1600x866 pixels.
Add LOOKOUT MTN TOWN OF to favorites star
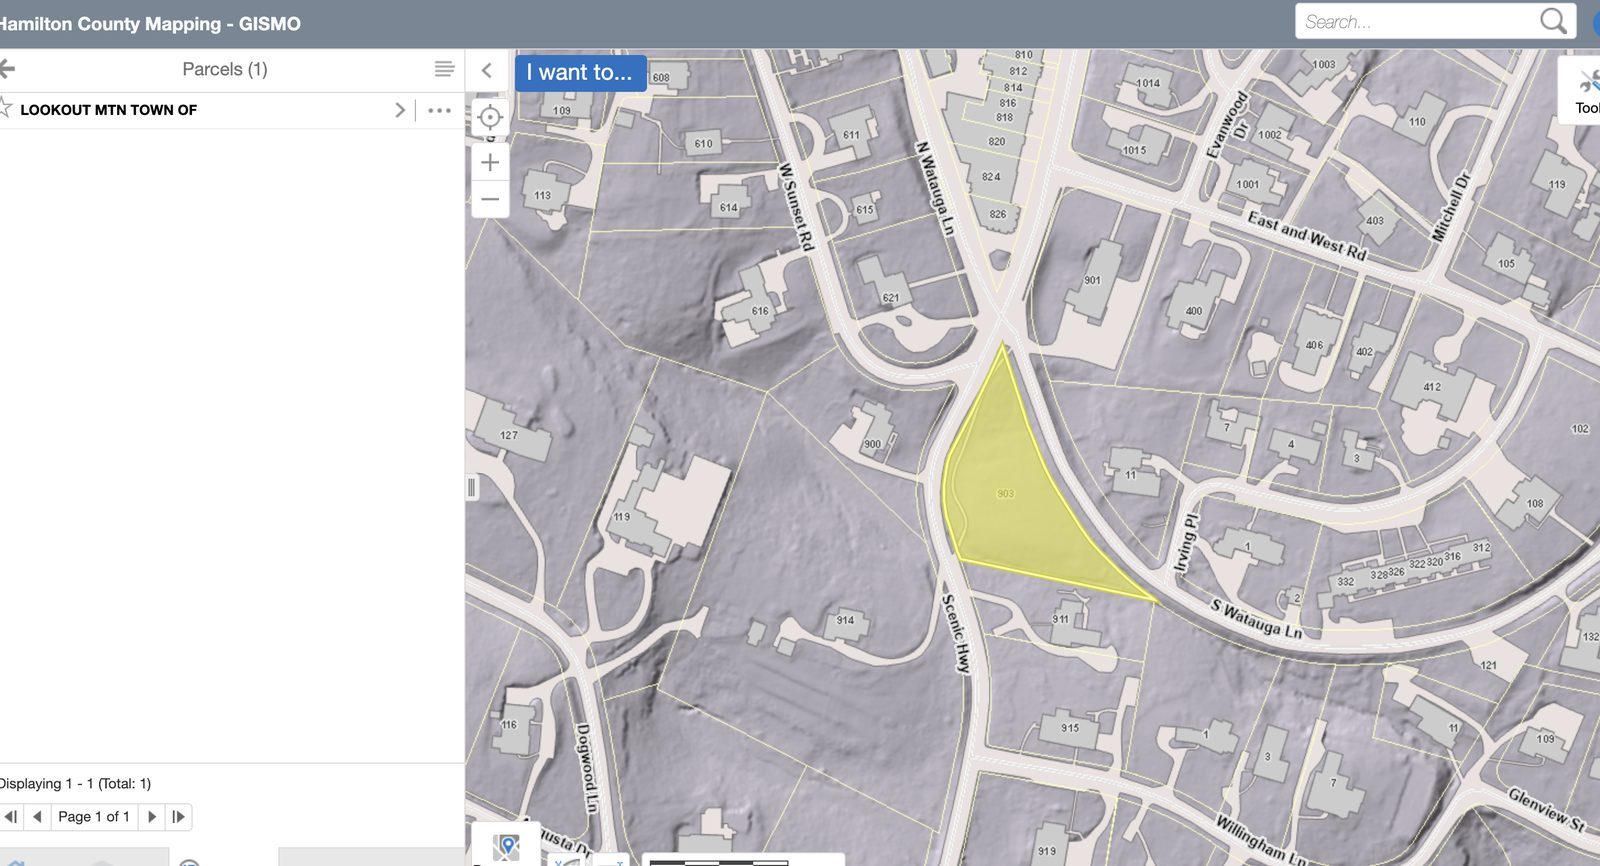click(5, 108)
